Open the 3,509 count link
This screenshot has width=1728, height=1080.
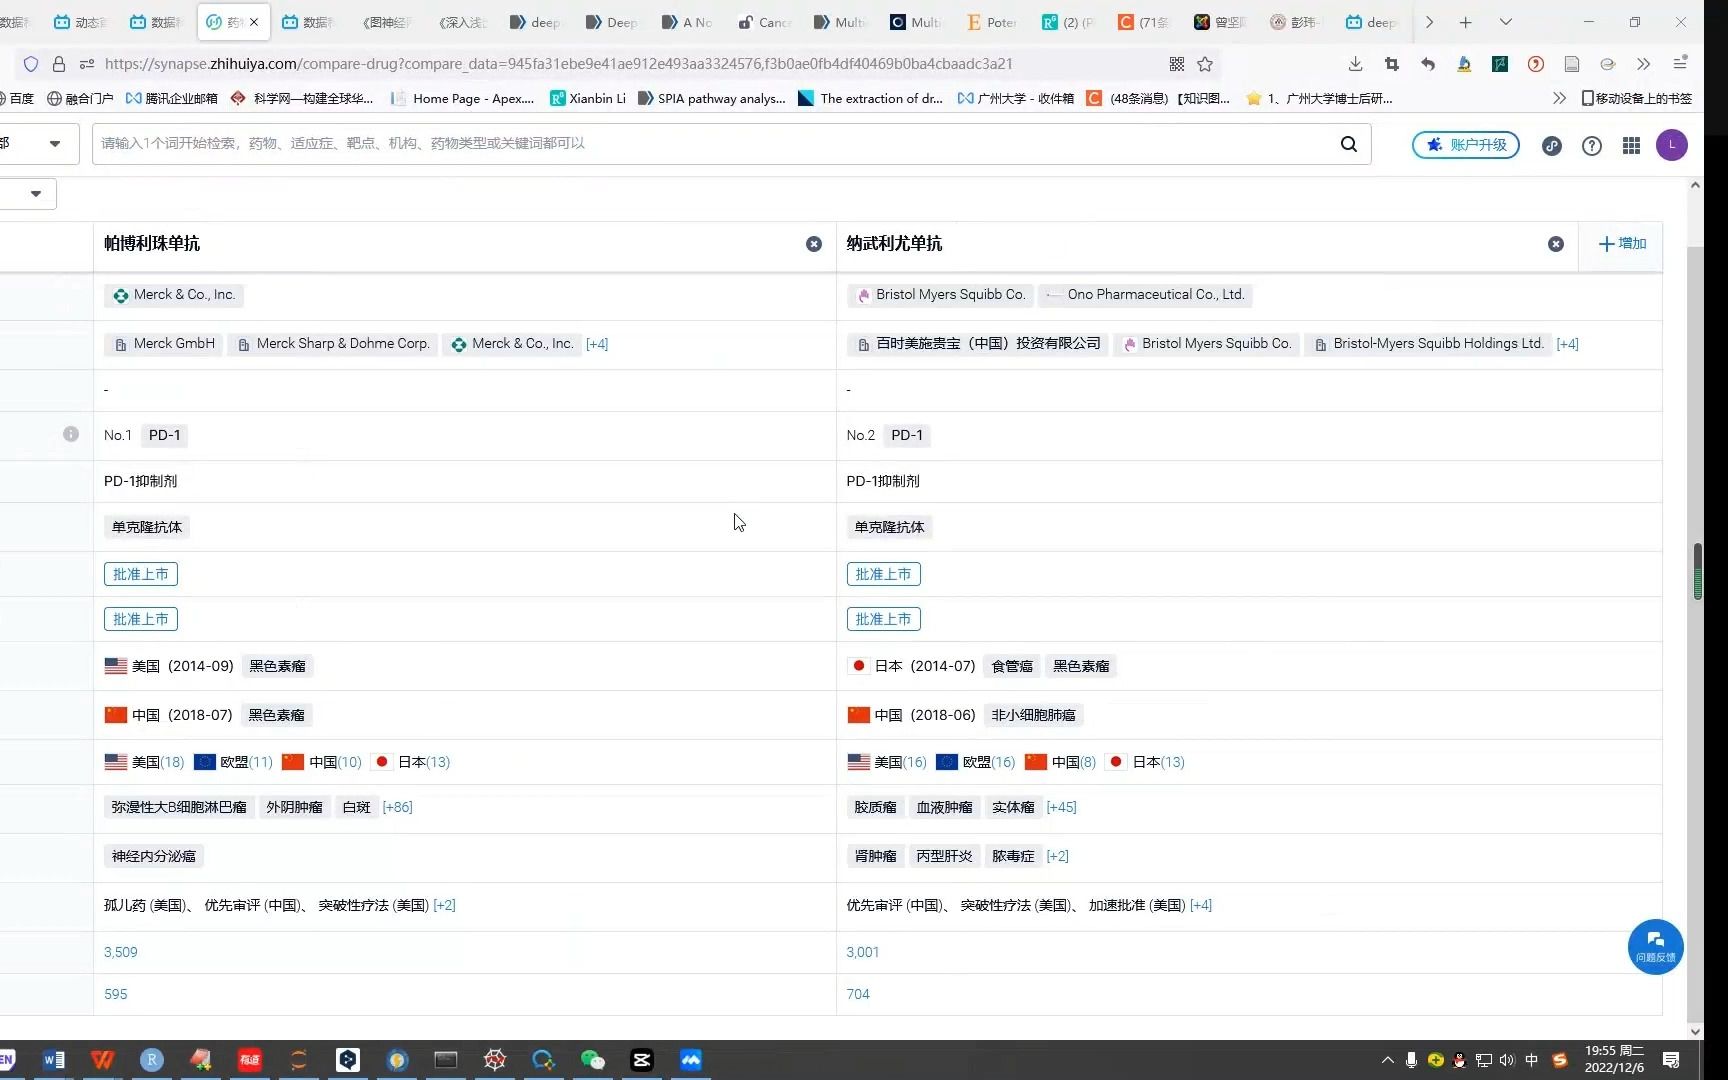[121, 952]
